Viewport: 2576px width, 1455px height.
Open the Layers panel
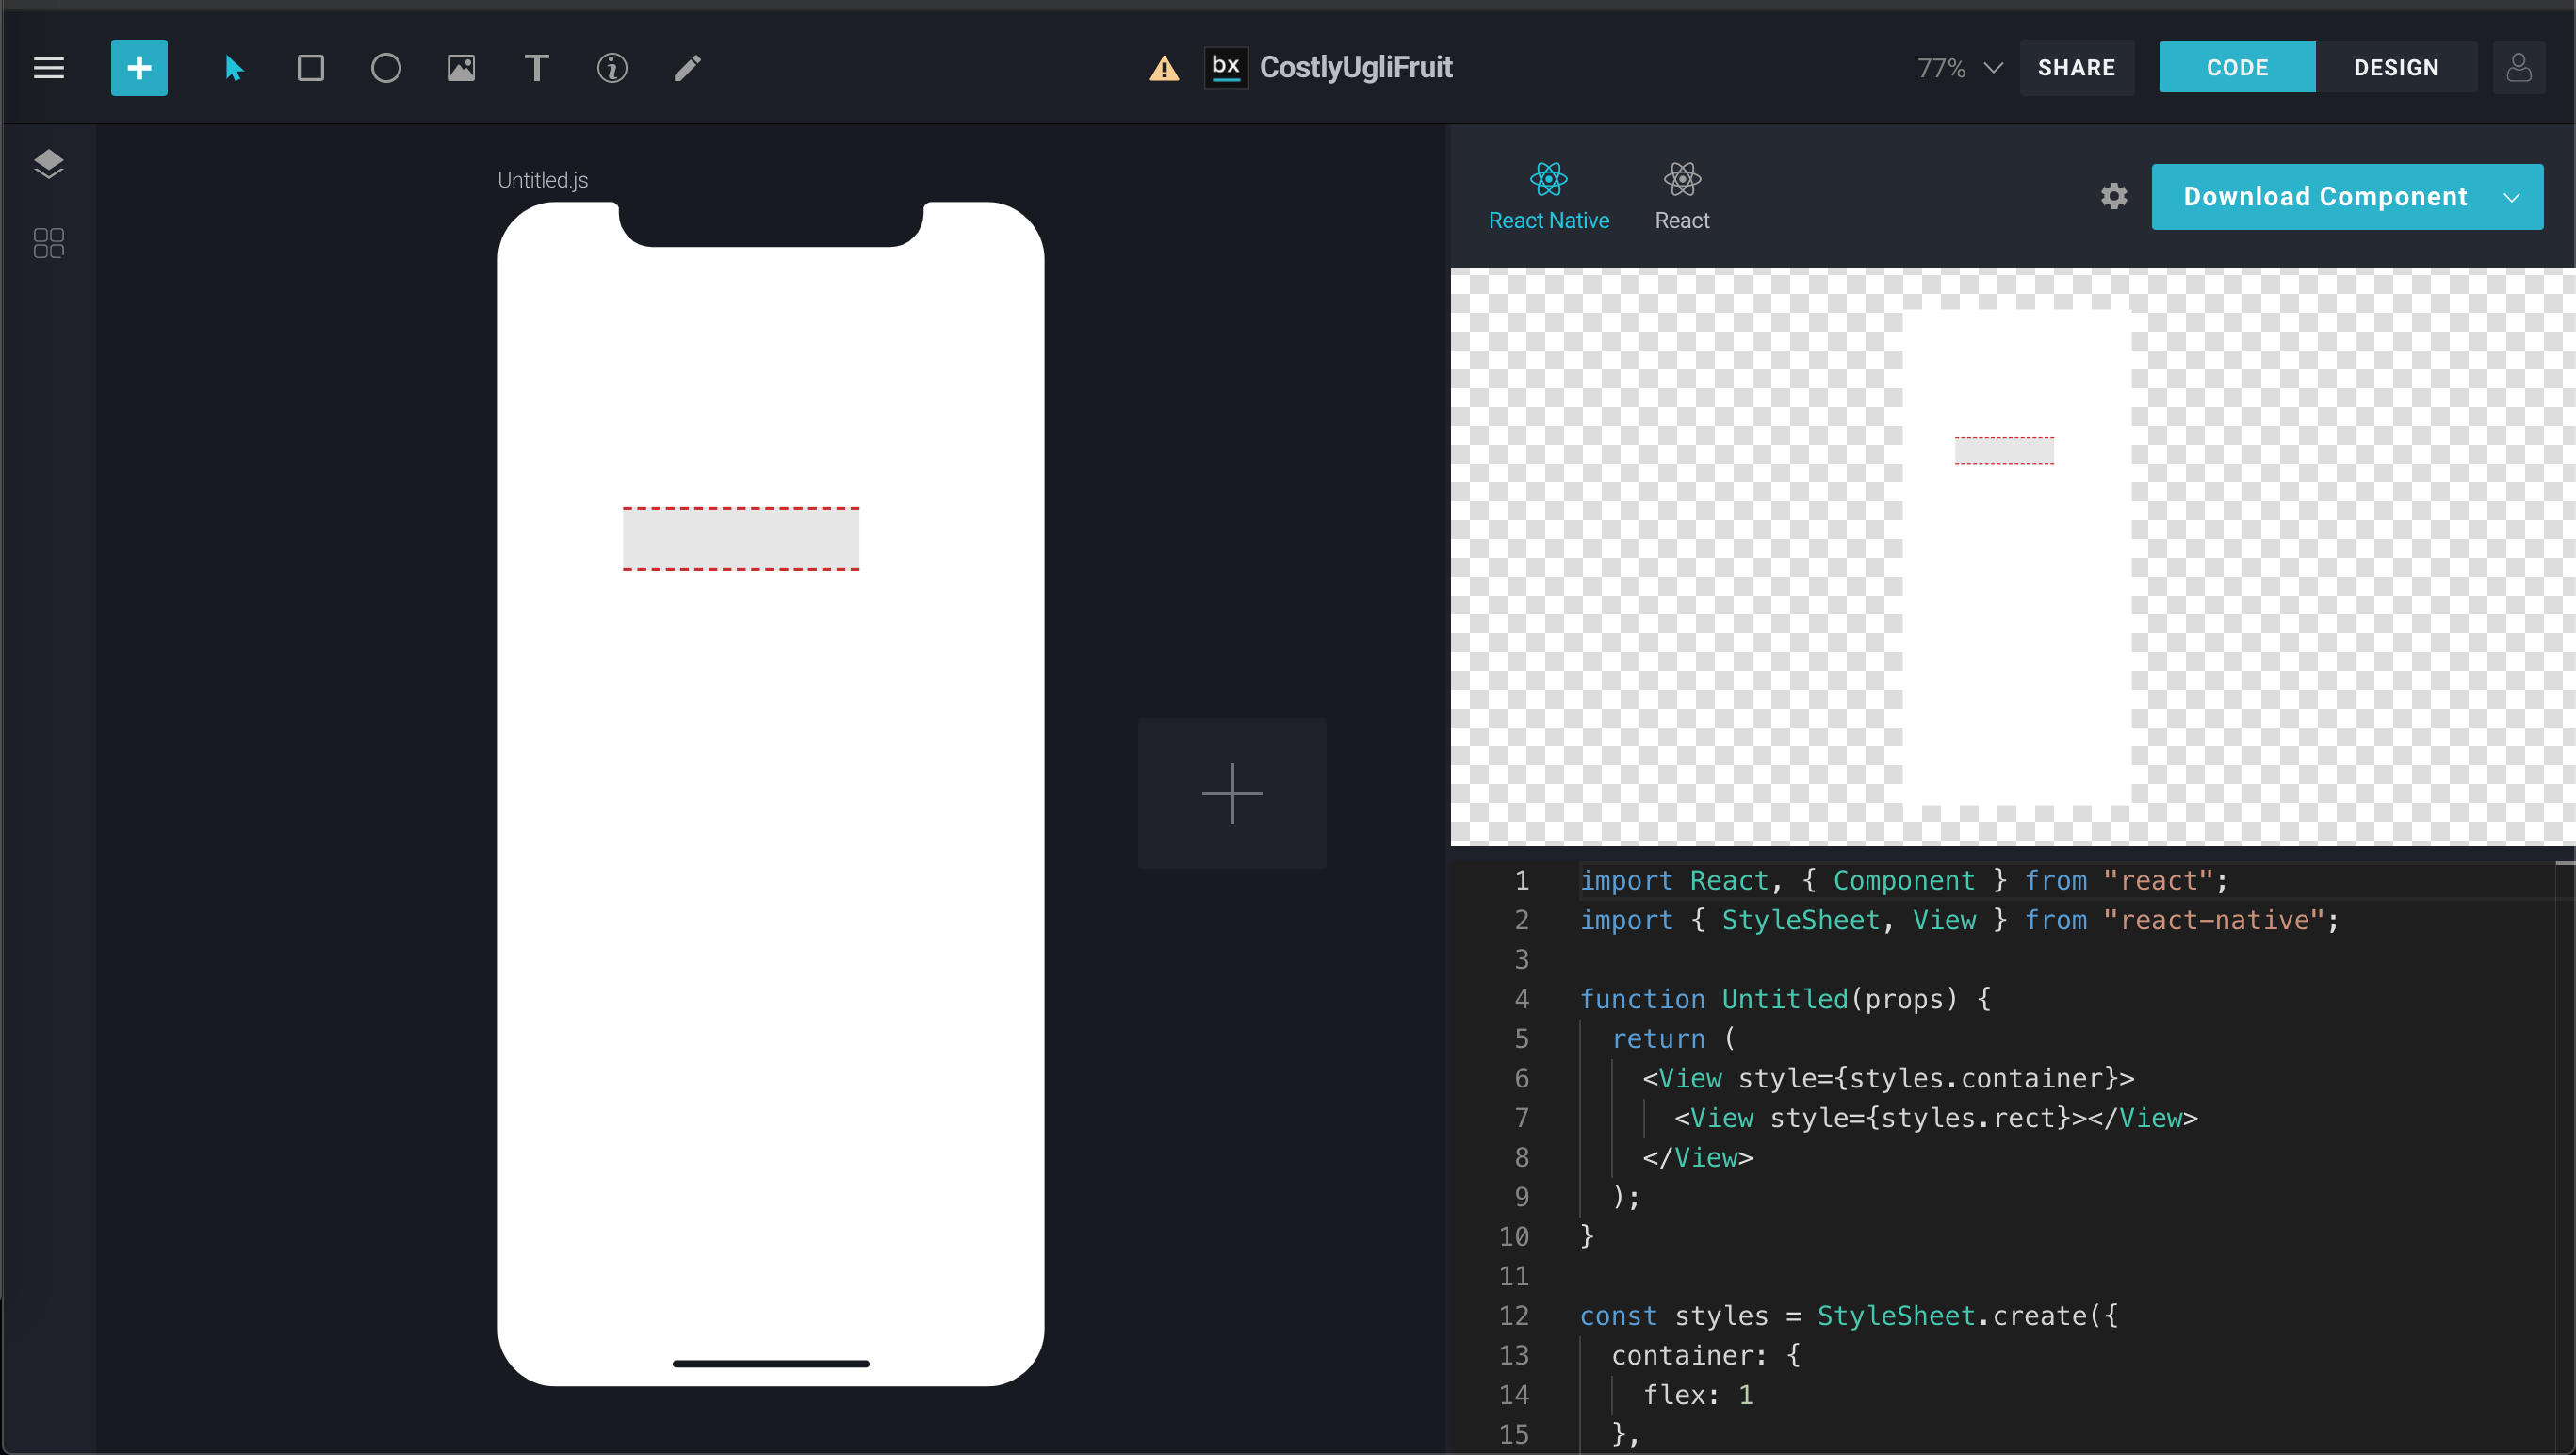point(48,164)
